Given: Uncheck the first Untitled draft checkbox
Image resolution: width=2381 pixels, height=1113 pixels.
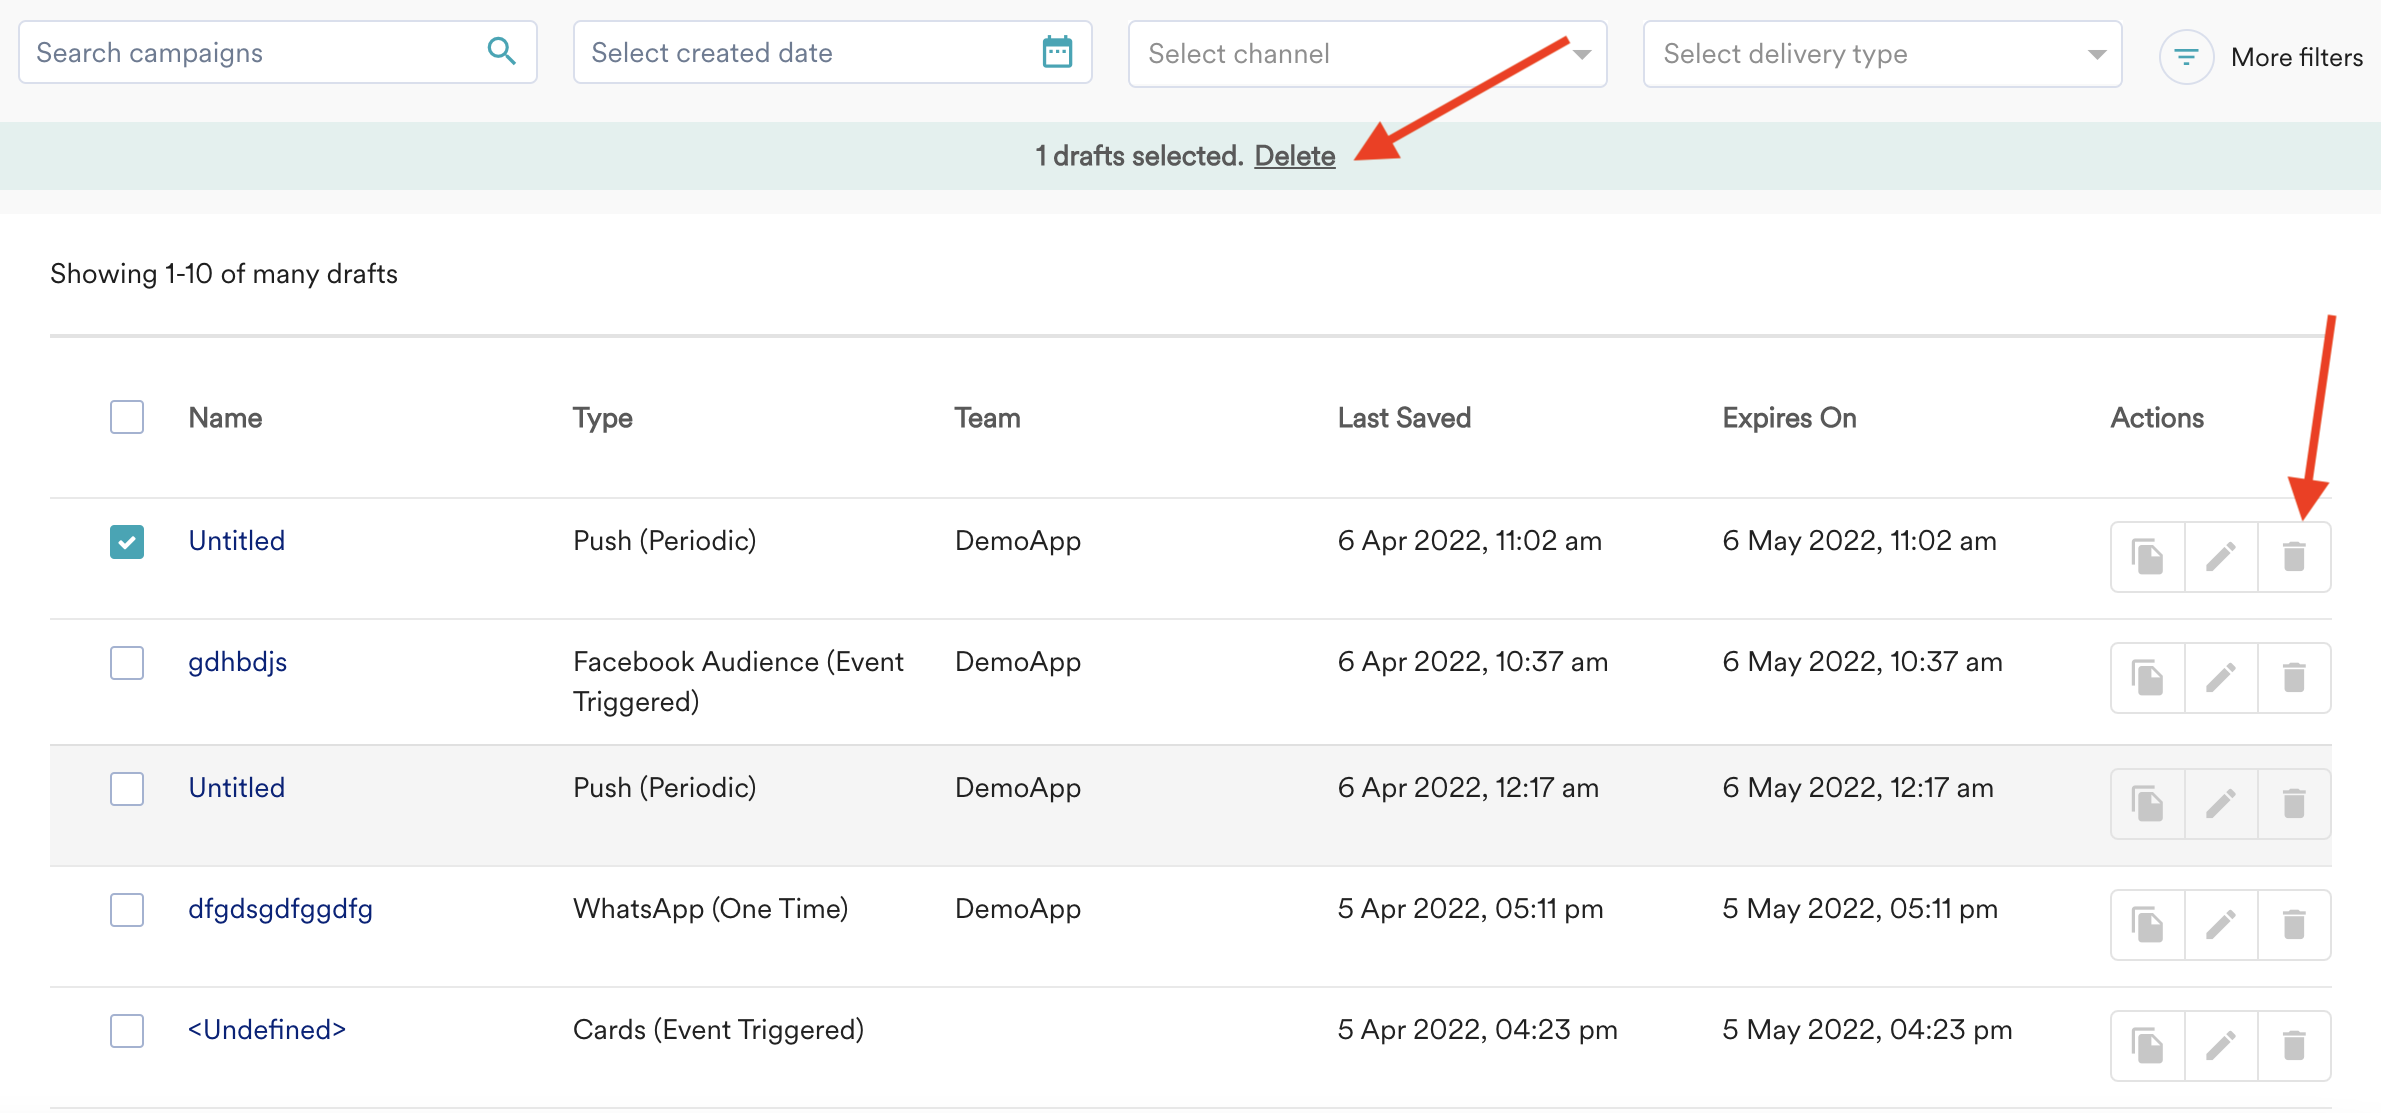Looking at the screenshot, I should tap(127, 541).
